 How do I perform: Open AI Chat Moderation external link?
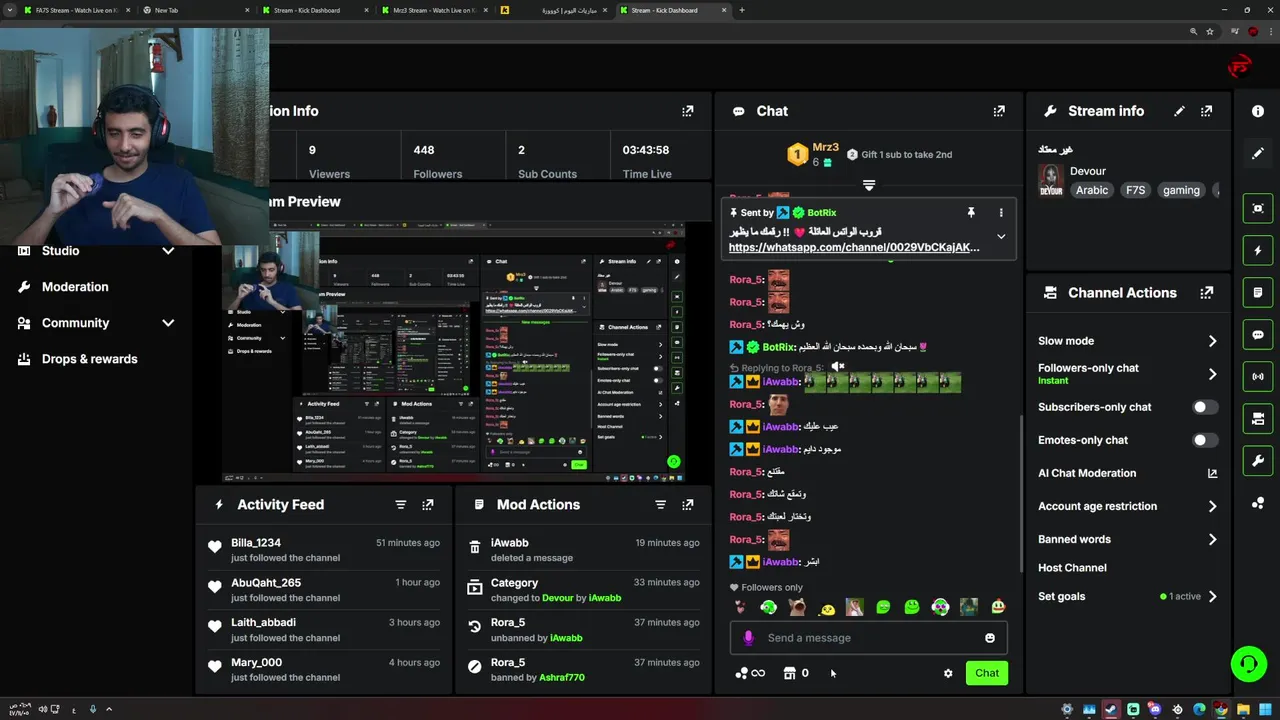pos(1212,473)
